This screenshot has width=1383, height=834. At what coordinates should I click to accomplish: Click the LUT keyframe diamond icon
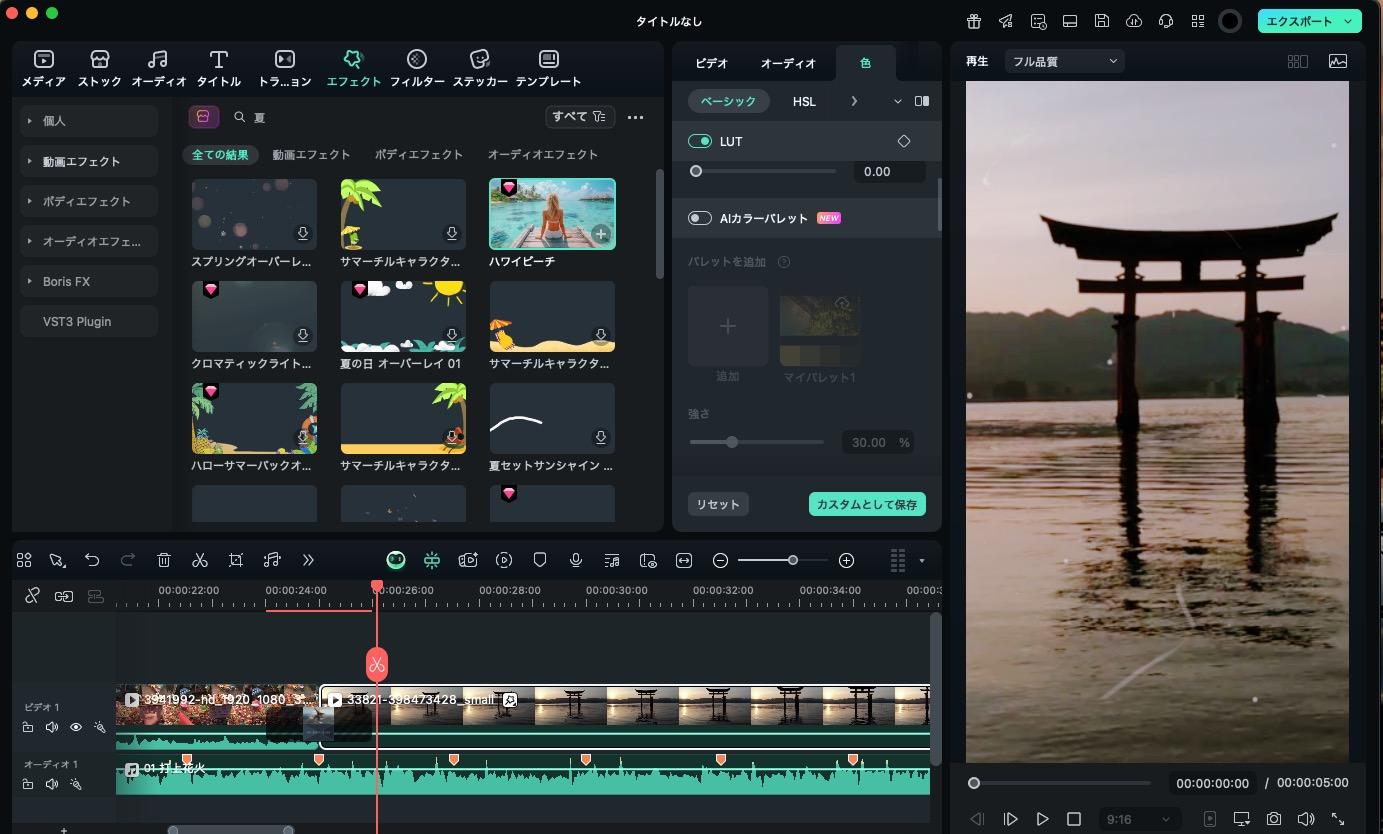[x=904, y=141]
